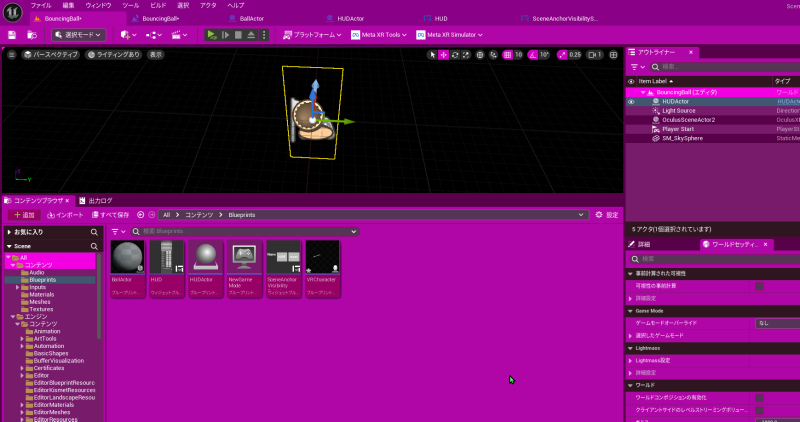Enable 可視性の事前計算 checkbox
800x422 pixels.
click(759, 286)
